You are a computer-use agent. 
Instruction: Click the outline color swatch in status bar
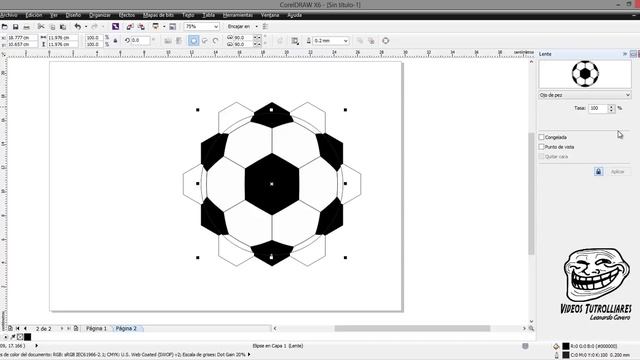pos(566,355)
